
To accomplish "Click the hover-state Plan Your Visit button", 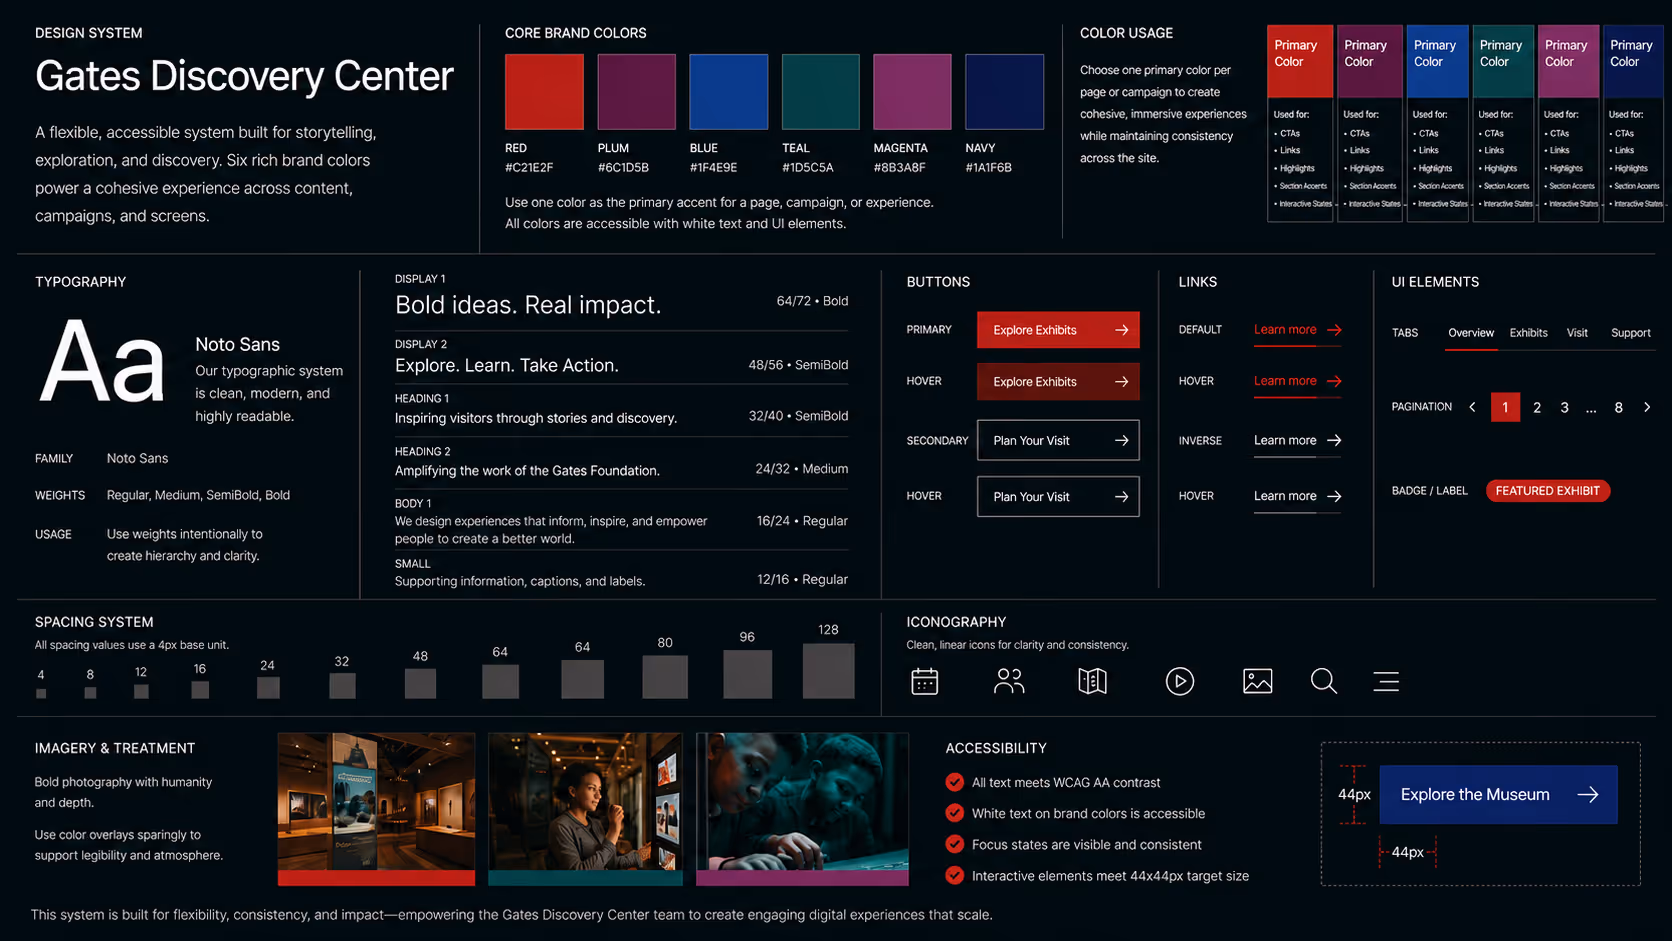I will click(x=1058, y=497).
